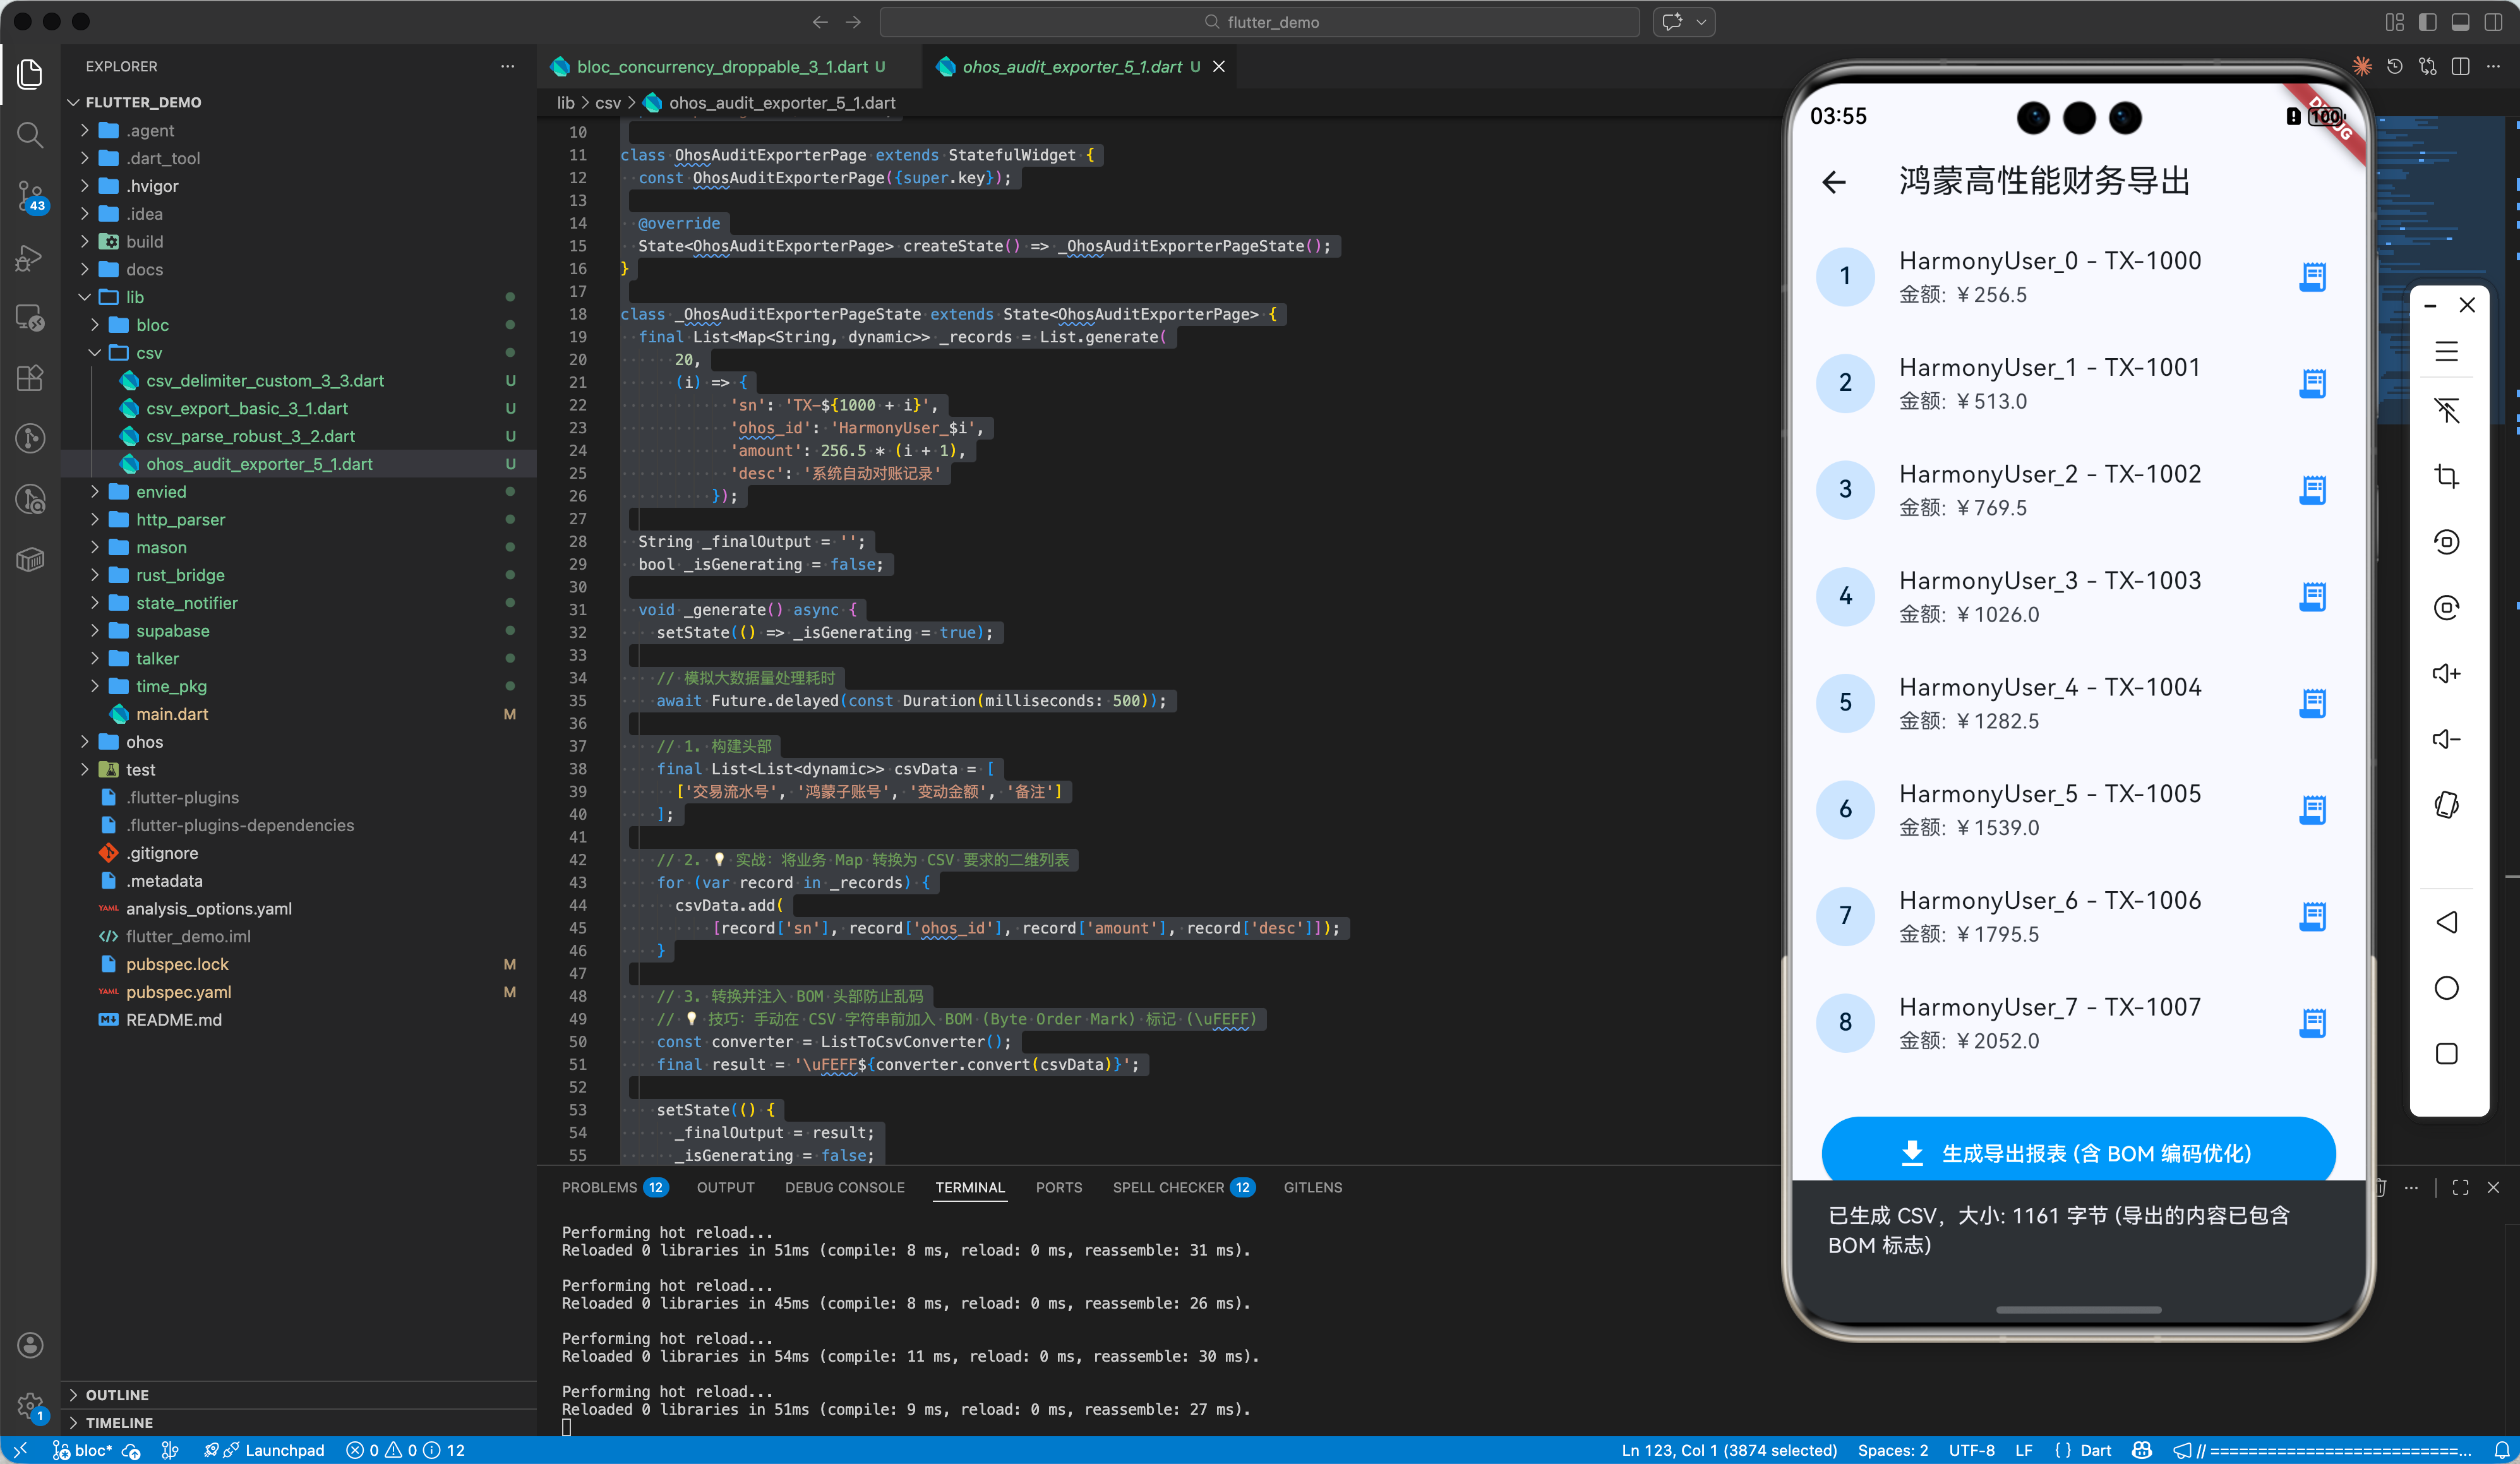Click Dart language mode in status bar
The width and height of the screenshot is (2520, 1464).
[x=2094, y=1450]
